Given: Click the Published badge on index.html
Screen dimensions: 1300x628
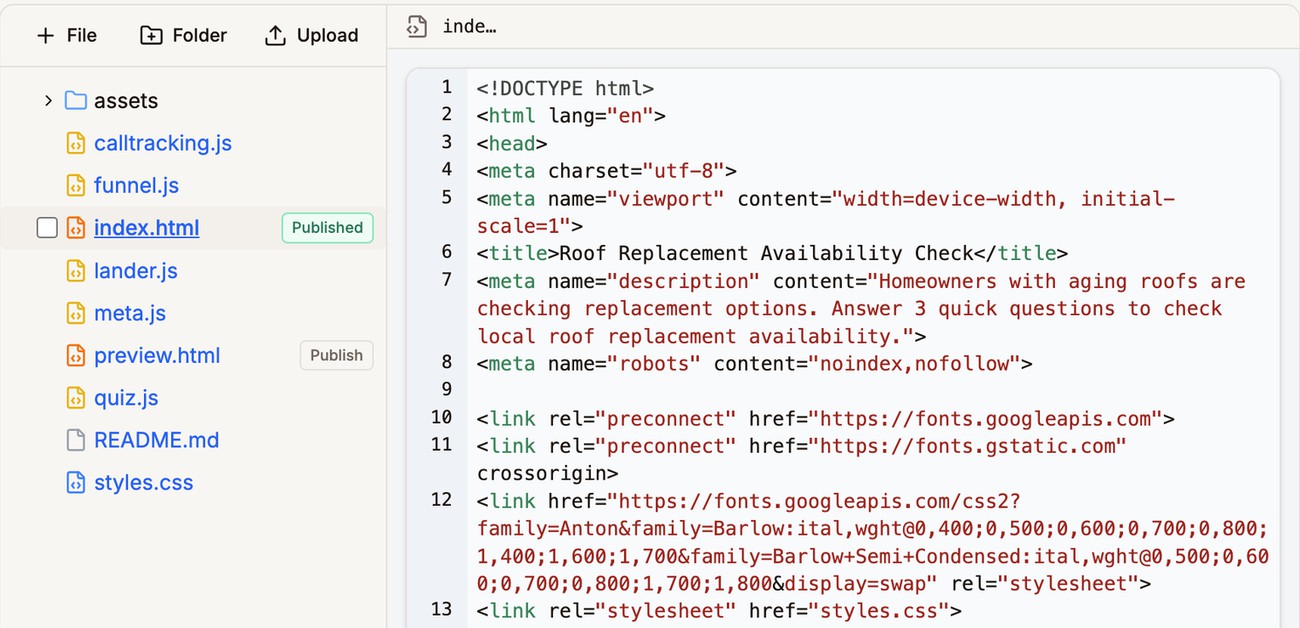Looking at the screenshot, I should click(x=327, y=228).
